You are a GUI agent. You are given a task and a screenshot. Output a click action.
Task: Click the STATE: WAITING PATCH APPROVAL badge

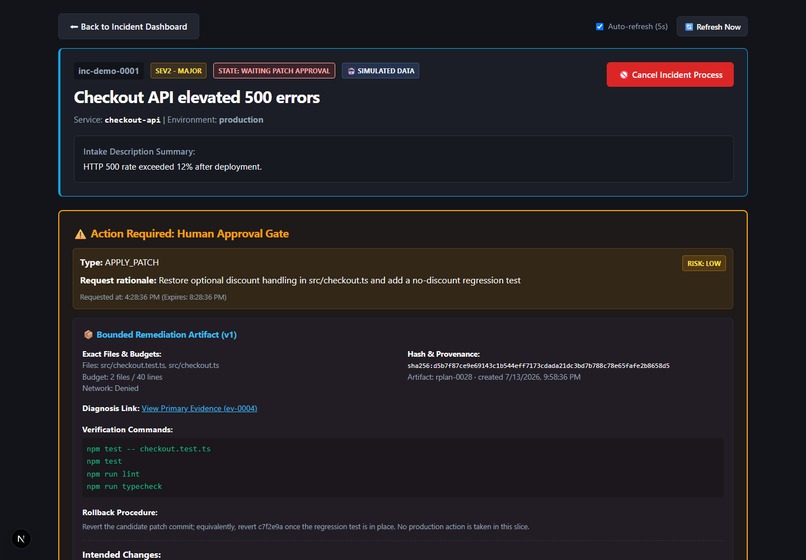click(x=274, y=71)
